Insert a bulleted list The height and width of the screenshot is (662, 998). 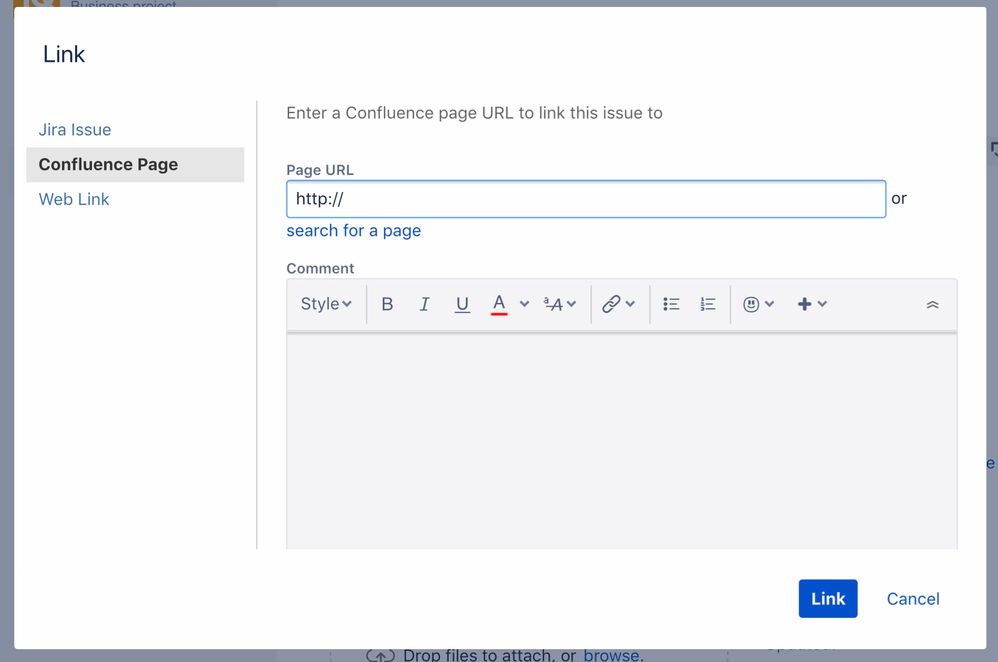click(671, 304)
